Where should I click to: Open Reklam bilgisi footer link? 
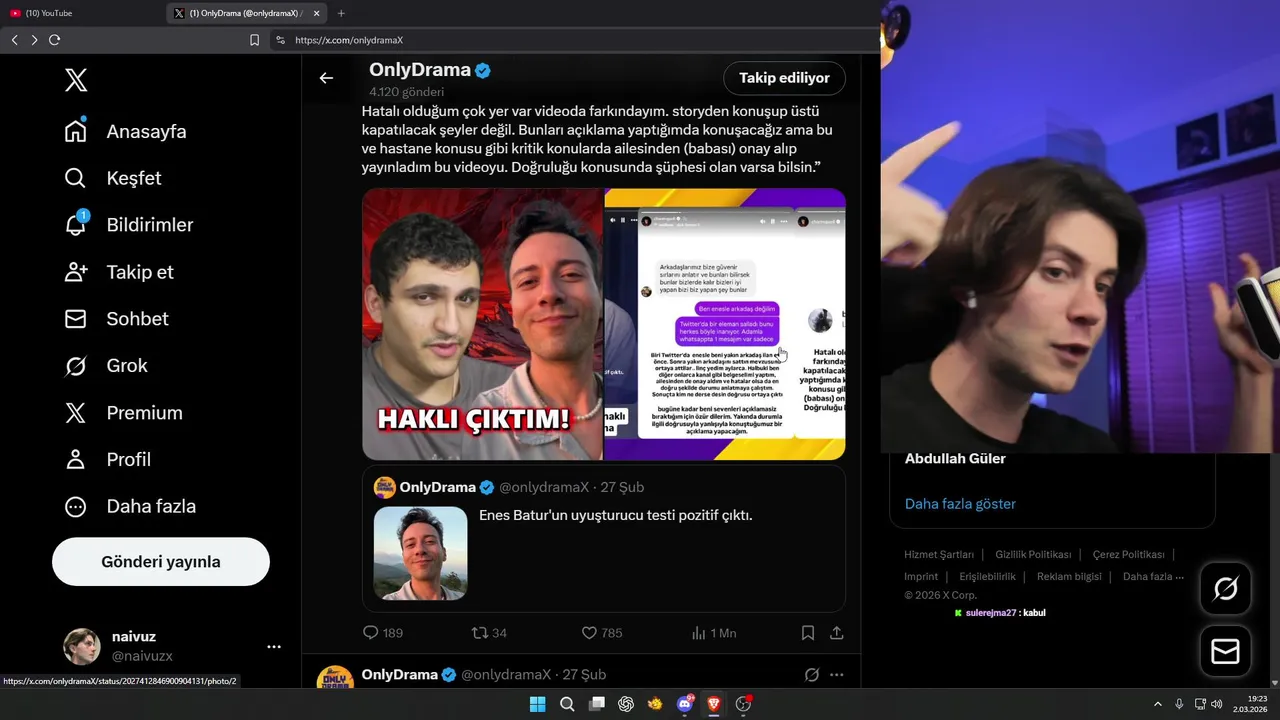coord(1069,576)
